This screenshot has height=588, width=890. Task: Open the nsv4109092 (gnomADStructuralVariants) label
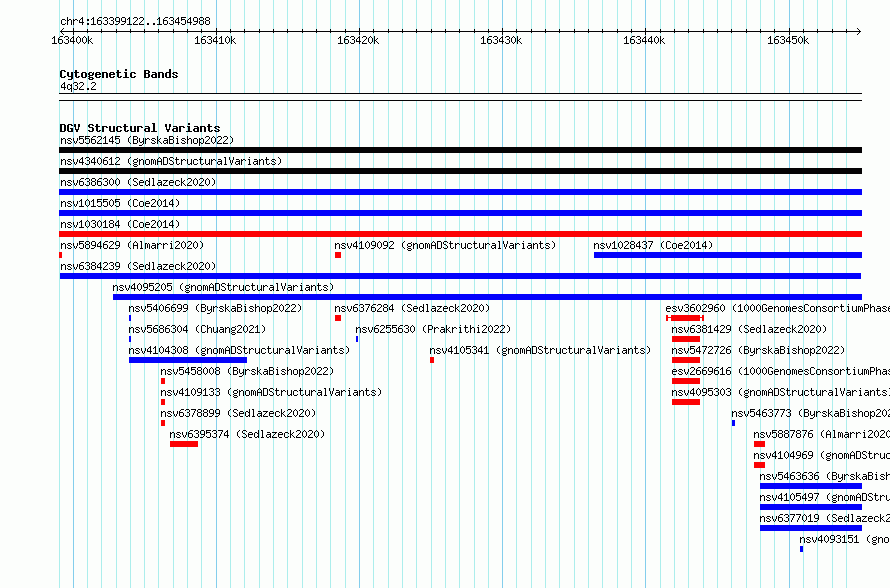click(445, 245)
